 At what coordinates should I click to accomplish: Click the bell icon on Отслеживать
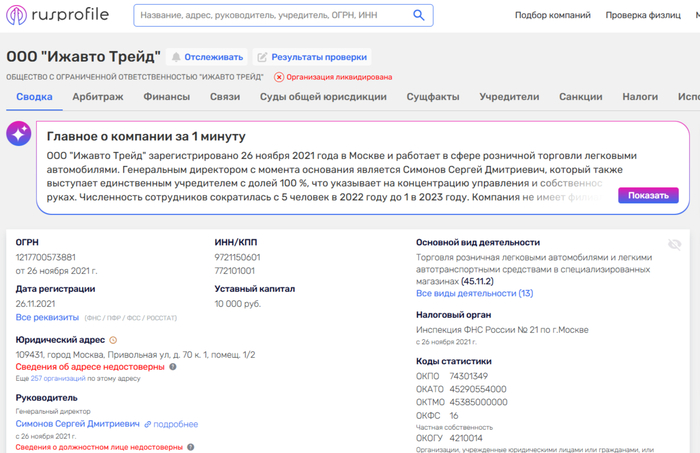pos(176,57)
